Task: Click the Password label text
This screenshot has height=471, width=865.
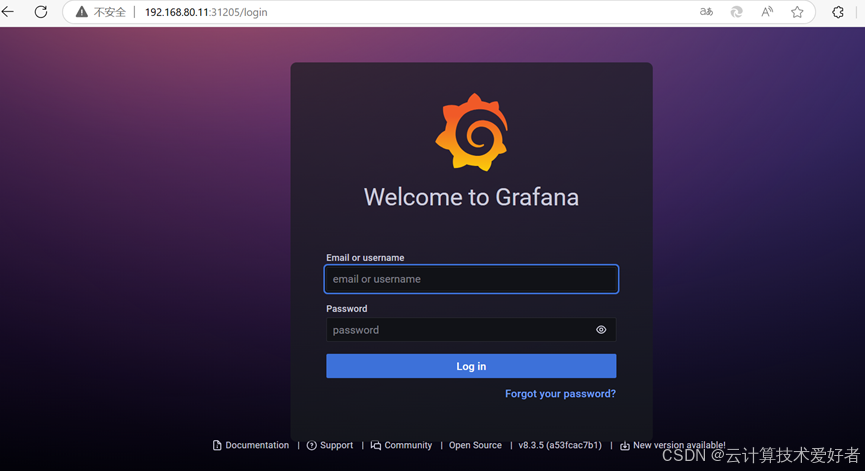Action: tap(346, 309)
